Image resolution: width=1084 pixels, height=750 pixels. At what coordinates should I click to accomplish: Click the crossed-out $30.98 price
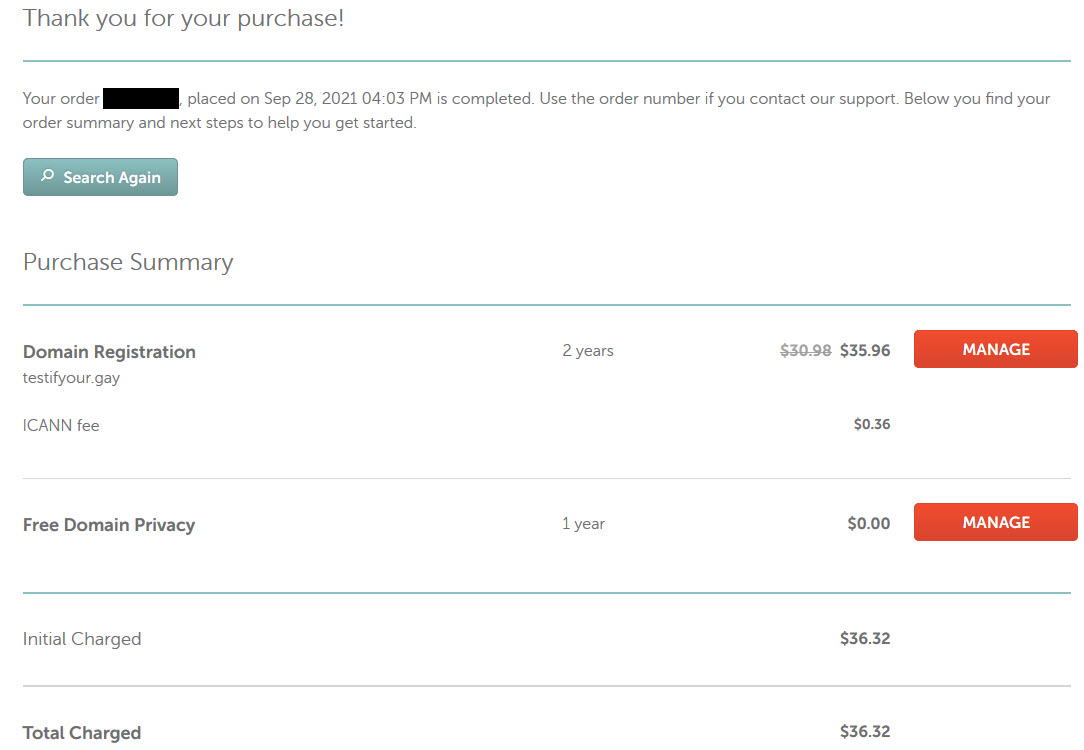(x=805, y=350)
